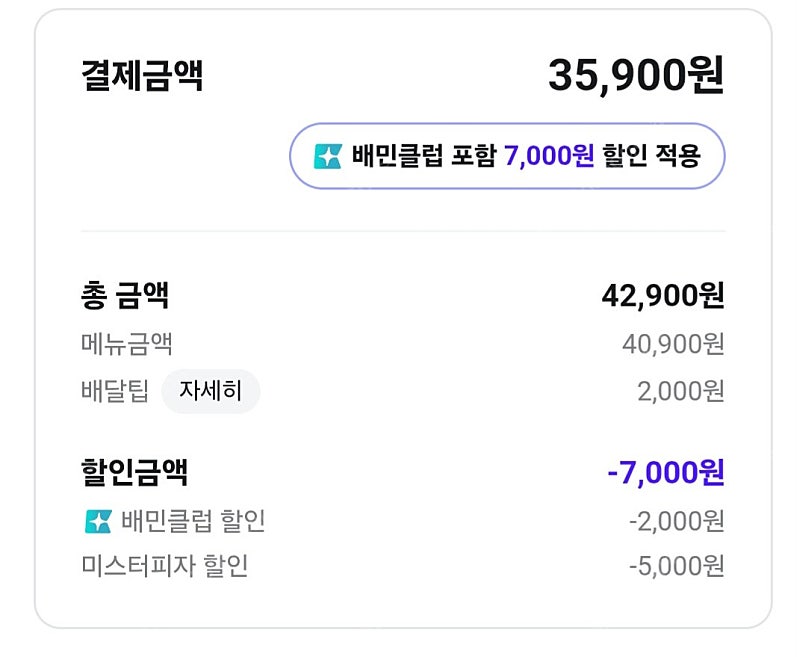Select the 2,000원 delivery tip amount
This screenshot has height=657, width=800.
[681, 392]
